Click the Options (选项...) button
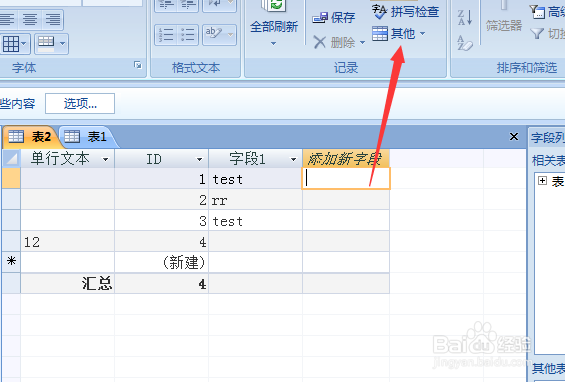 point(80,104)
